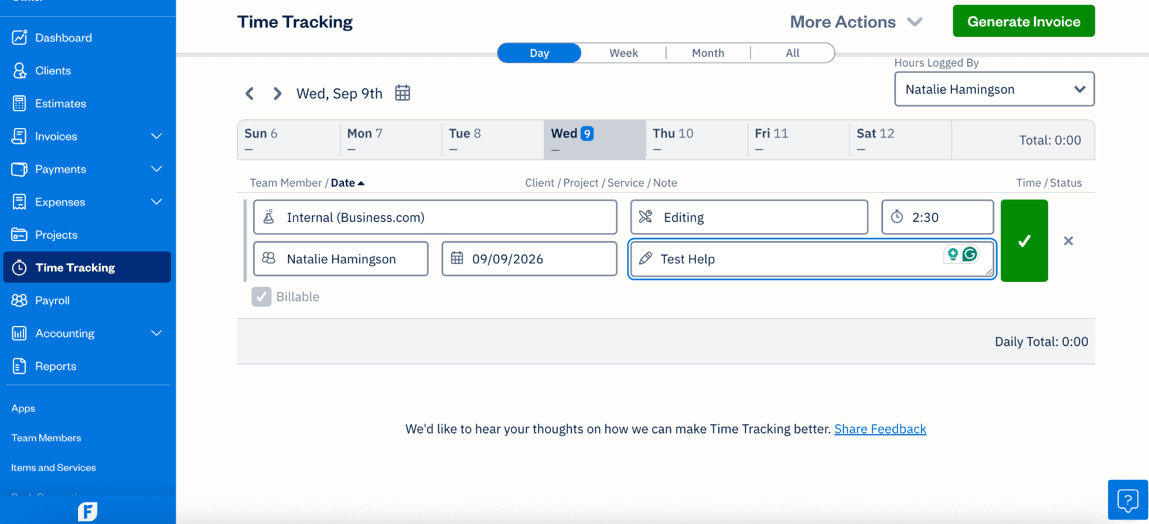The image size is (1149, 524).
Task: Click the Editing service field
Action: pyautogui.click(x=749, y=217)
